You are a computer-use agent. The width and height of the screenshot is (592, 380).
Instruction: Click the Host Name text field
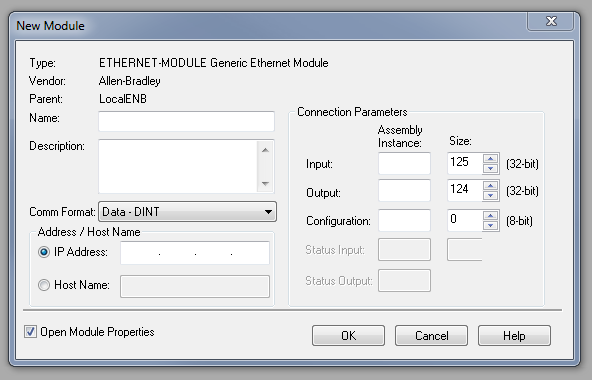click(x=195, y=286)
